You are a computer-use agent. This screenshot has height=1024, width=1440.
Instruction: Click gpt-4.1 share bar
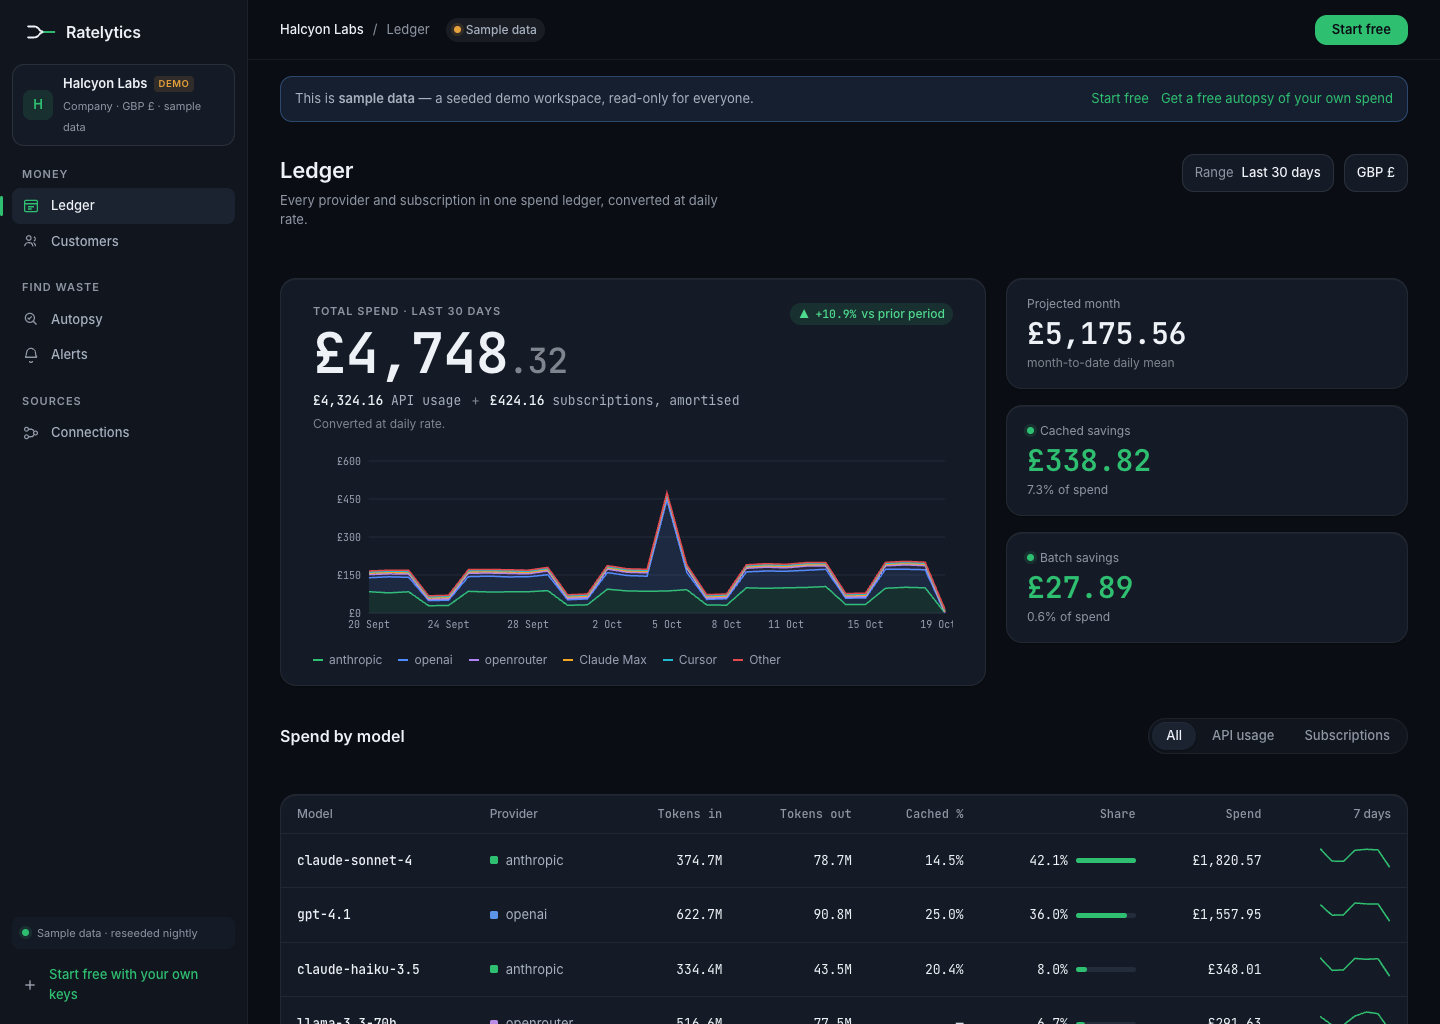click(x=1106, y=915)
